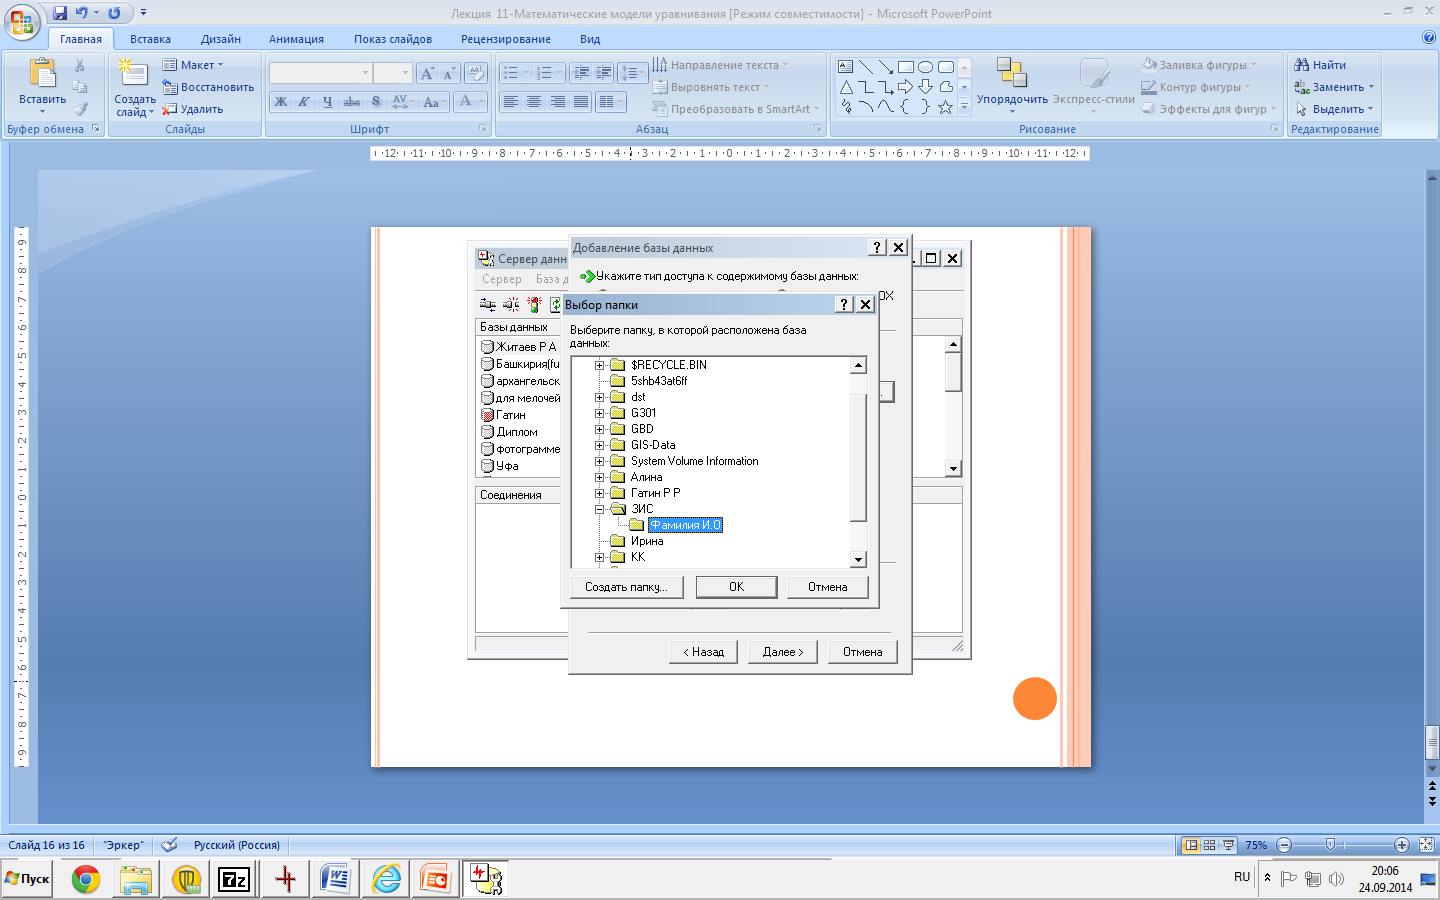Click the zoom slider handle

coord(1330,845)
